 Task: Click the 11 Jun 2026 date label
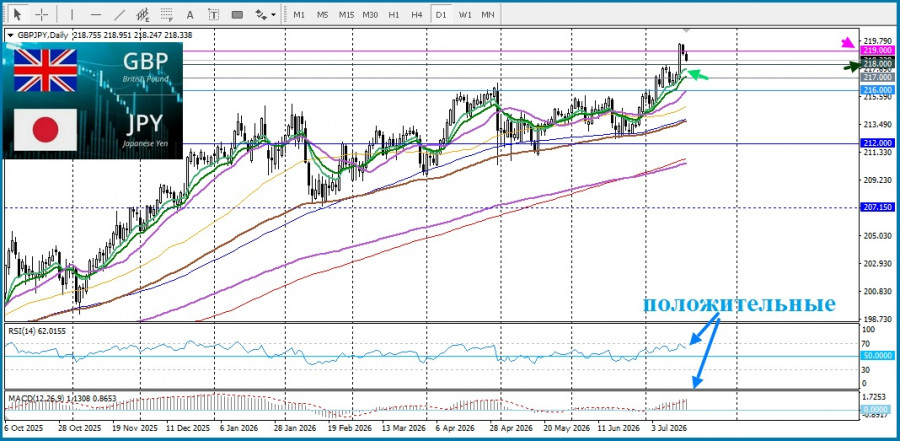(618, 428)
